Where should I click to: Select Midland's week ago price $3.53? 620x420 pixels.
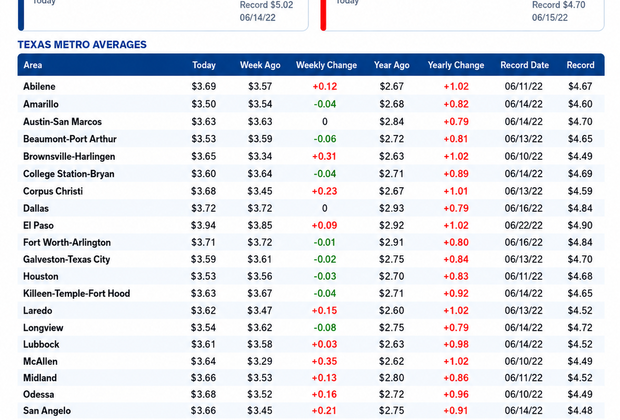tap(260, 378)
